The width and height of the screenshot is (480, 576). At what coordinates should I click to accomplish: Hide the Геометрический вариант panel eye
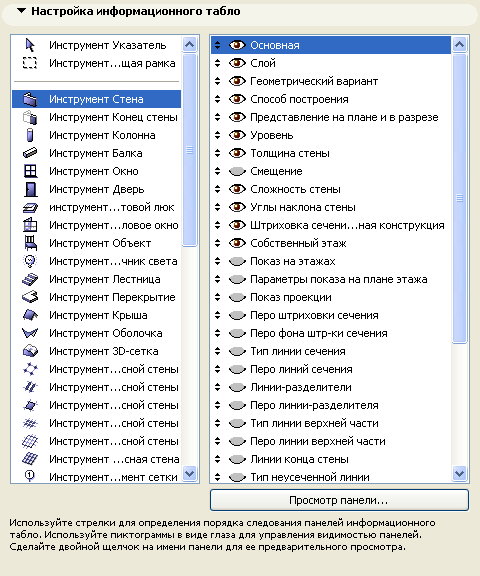(x=237, y=81)
